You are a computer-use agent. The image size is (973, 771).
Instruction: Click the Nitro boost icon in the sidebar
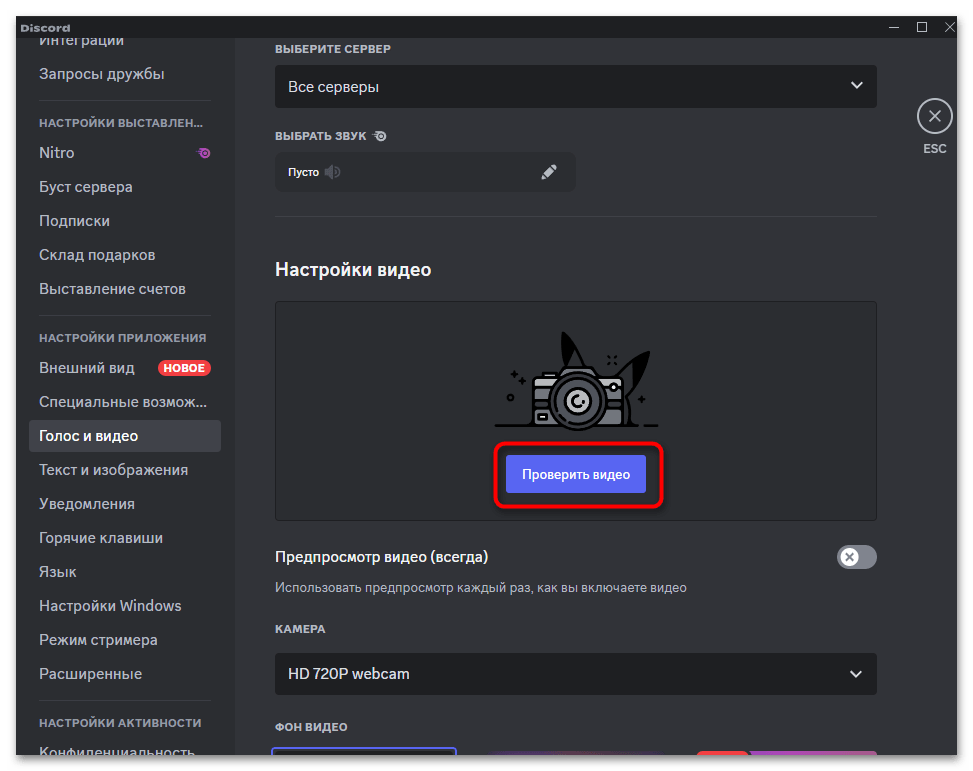point(204,152)
